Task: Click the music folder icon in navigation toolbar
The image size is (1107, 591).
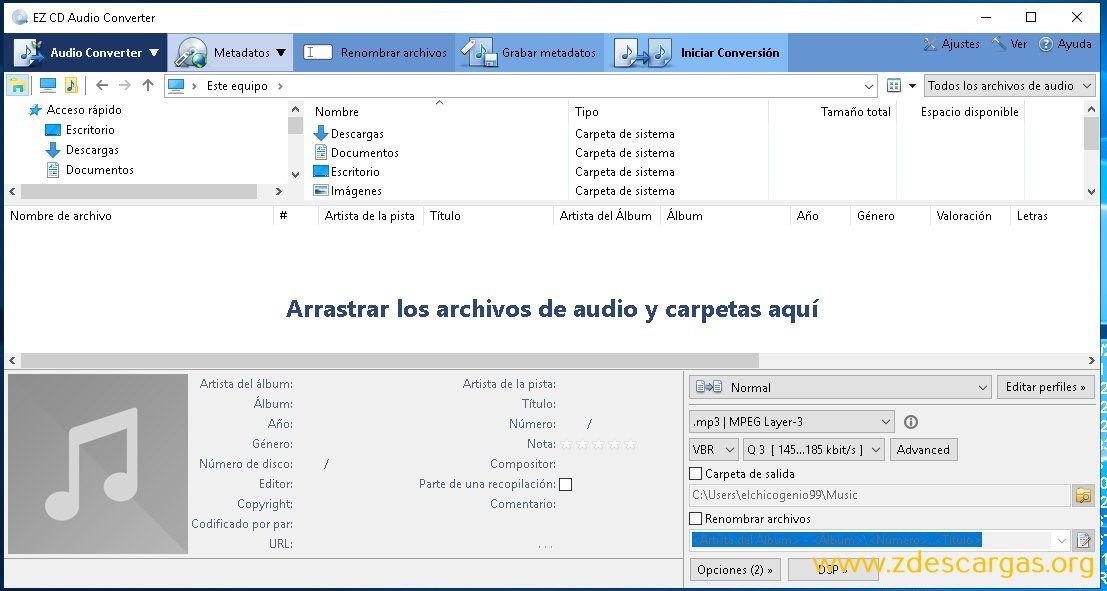Action: pyautogui.click(x=71, y=85)
